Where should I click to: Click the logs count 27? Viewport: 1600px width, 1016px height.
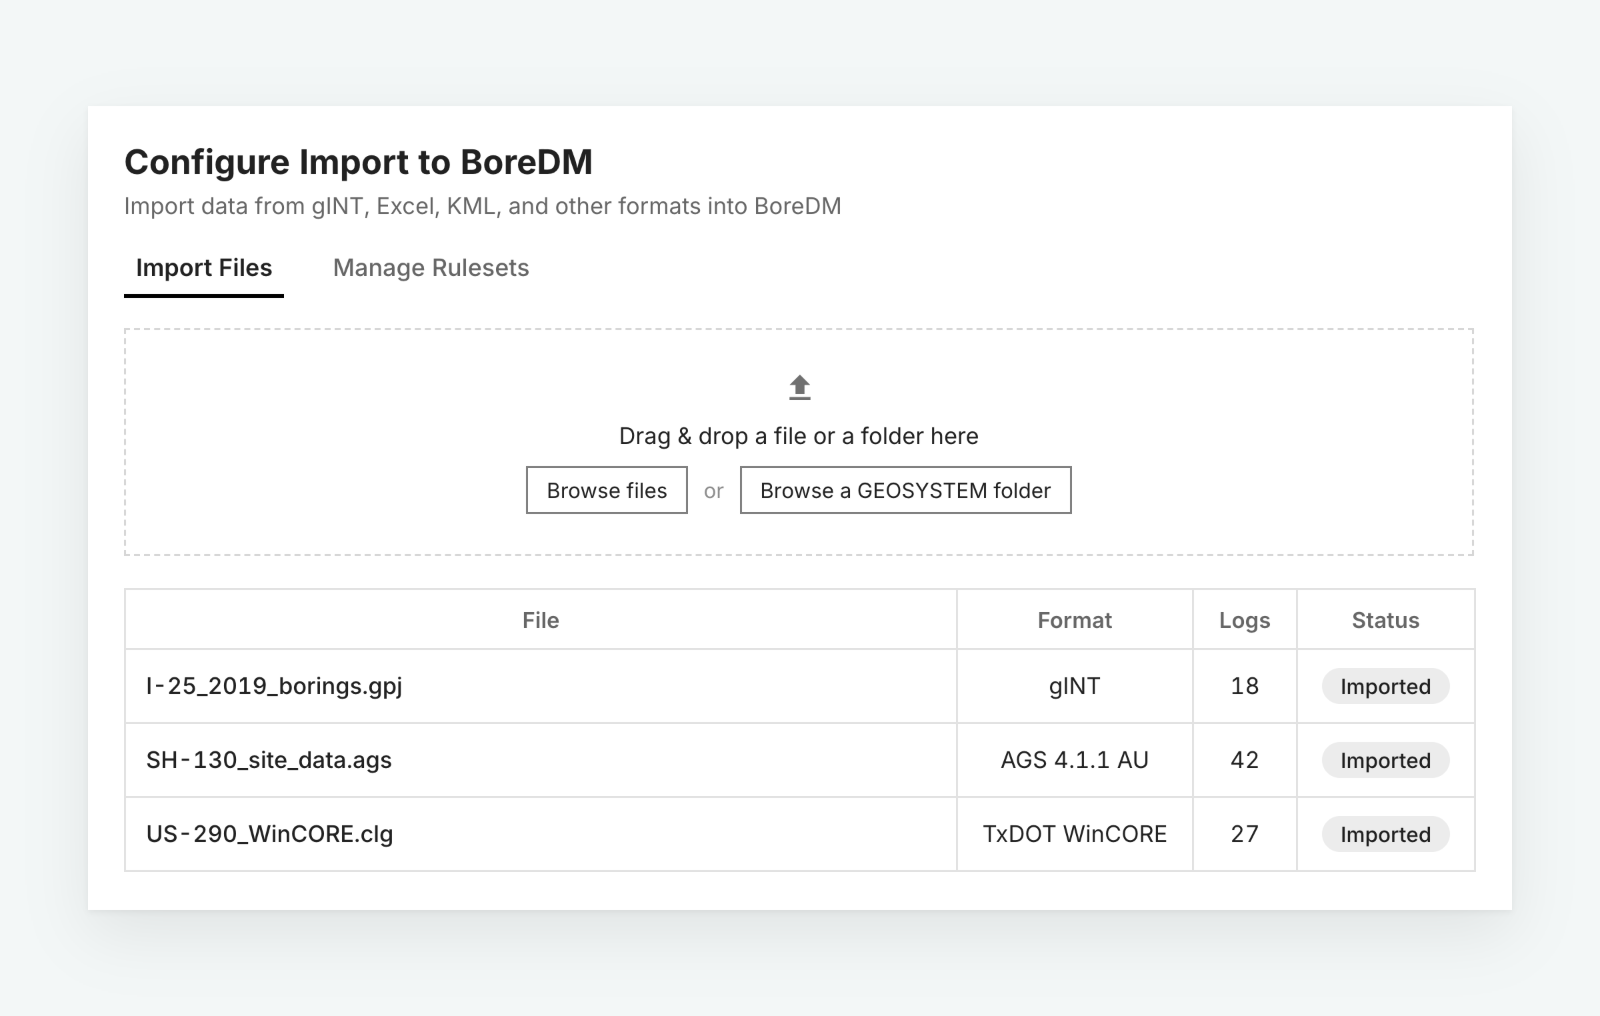click(1245, 834)
